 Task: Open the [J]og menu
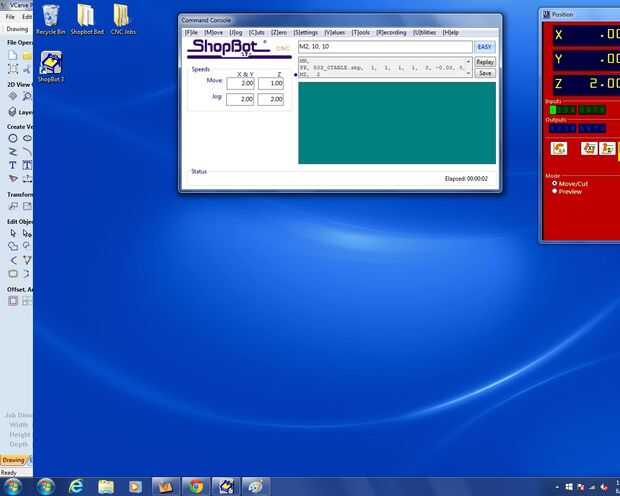pyautogui.click(x=236, y=32)
